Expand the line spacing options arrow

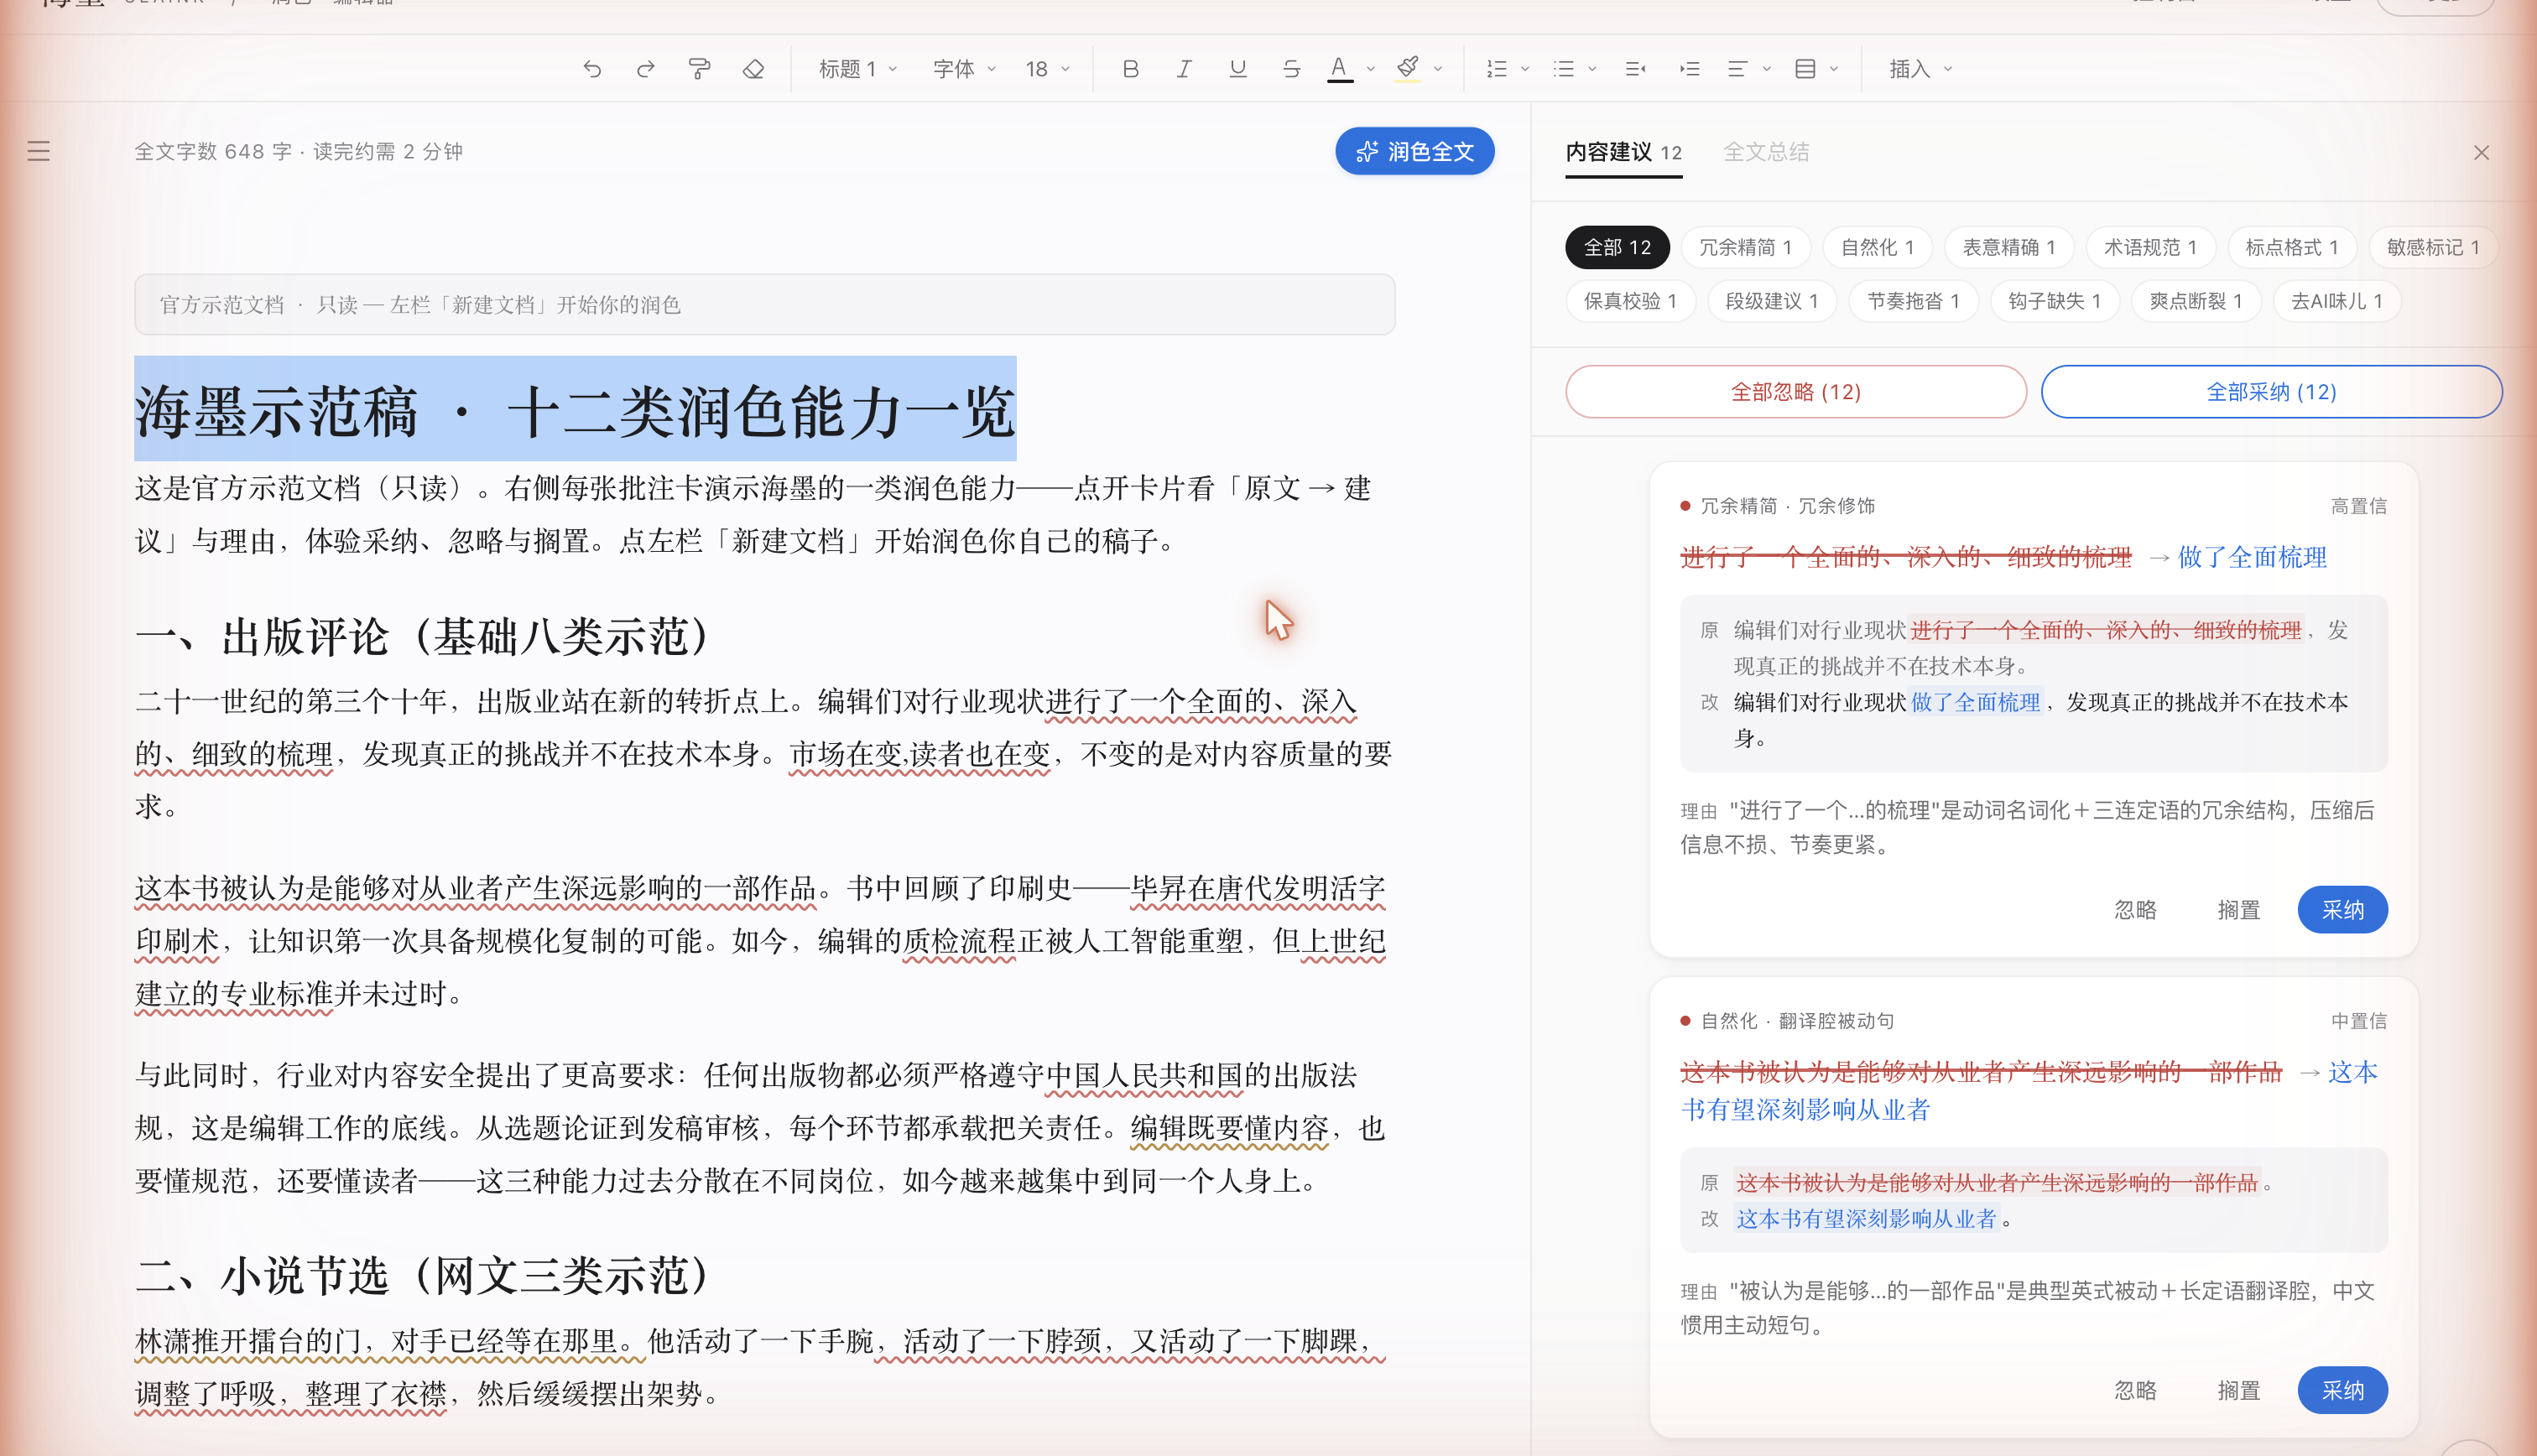[1834, 69]
